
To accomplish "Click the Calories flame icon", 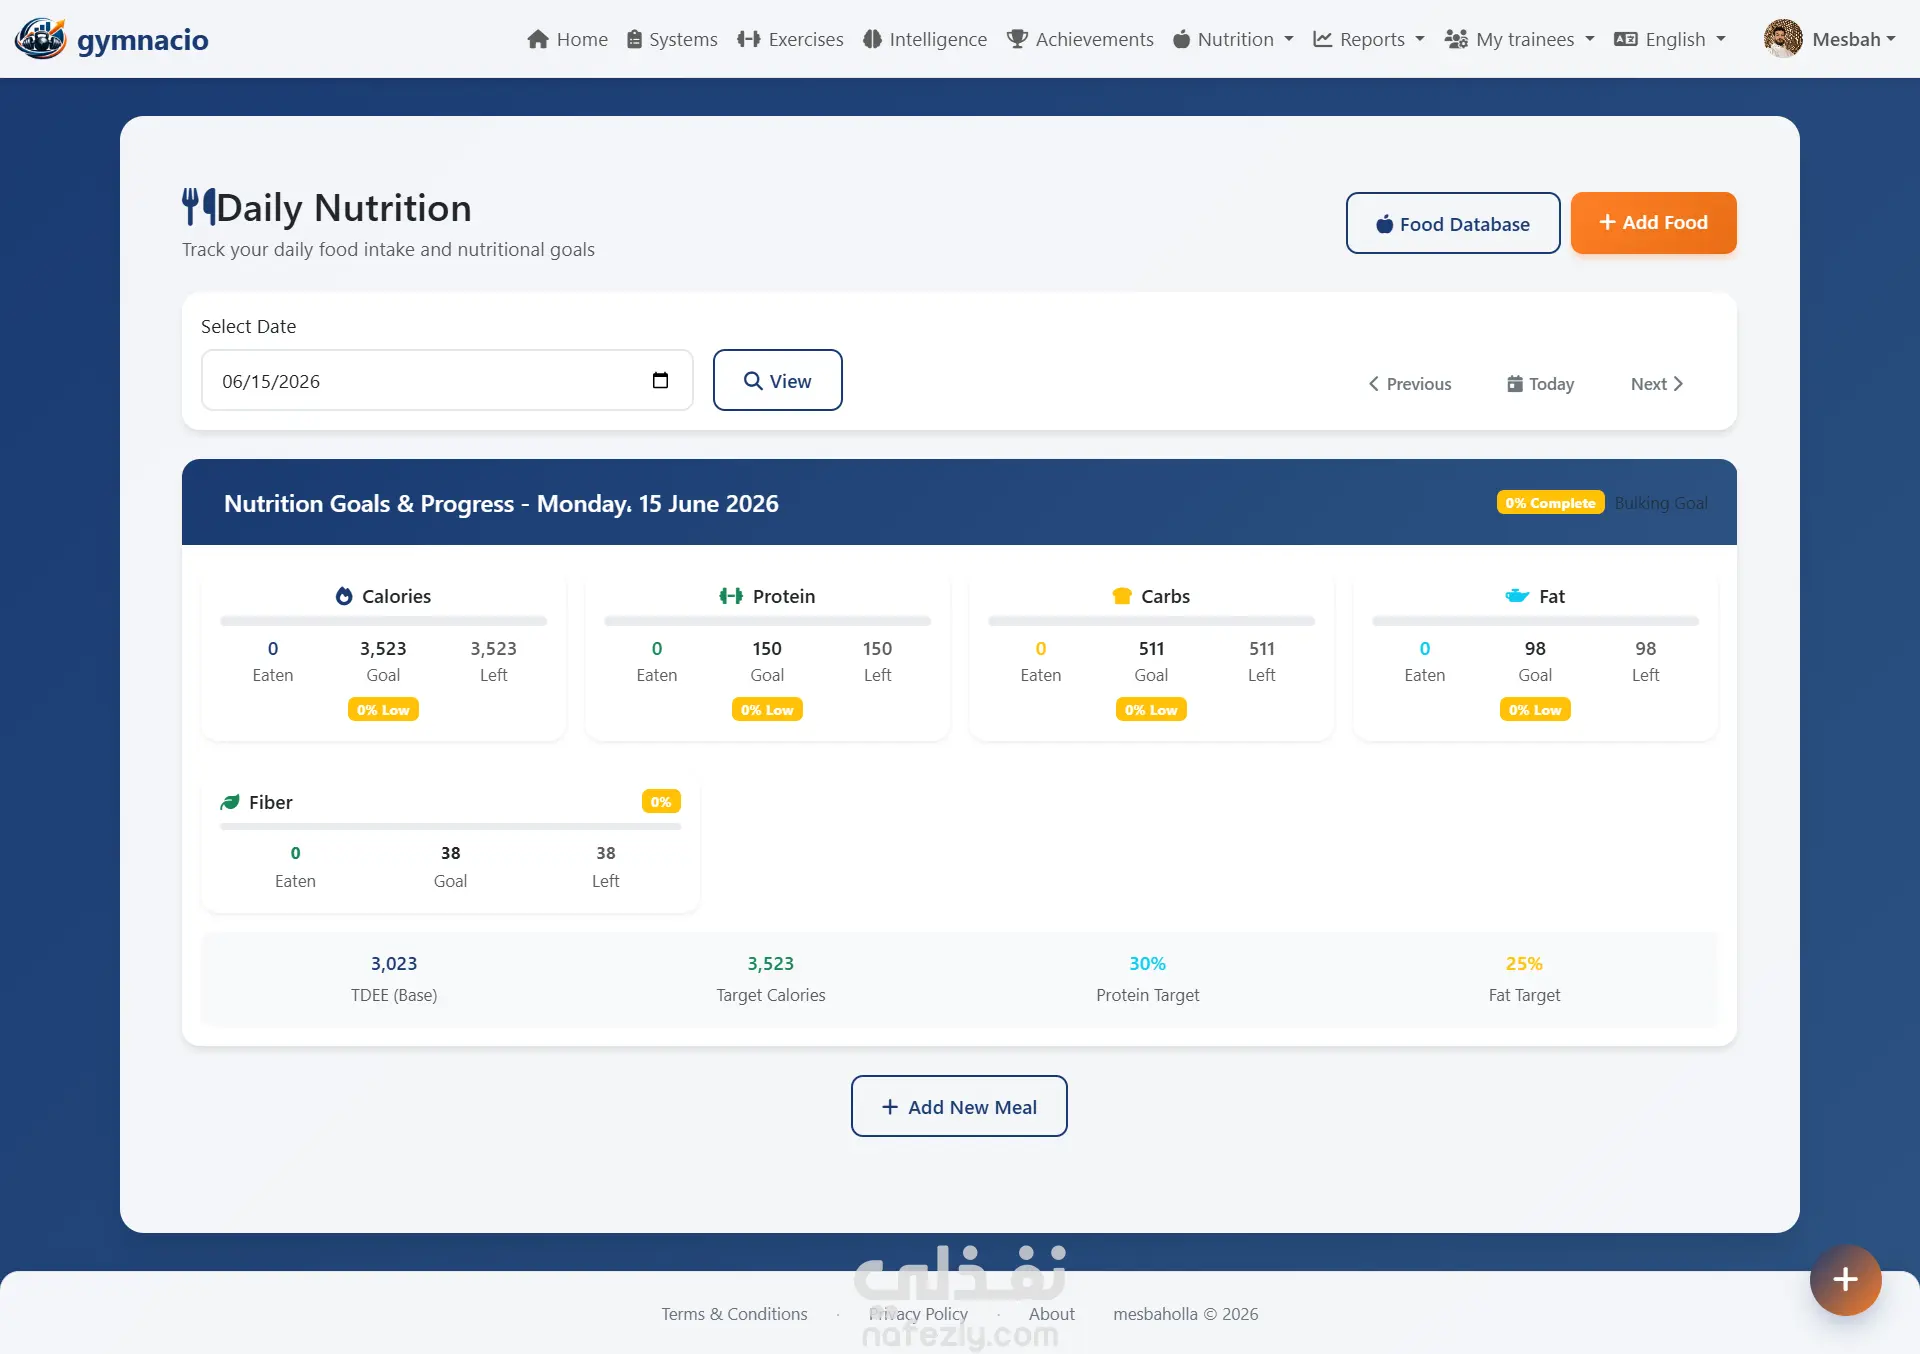I will (344, 596).
